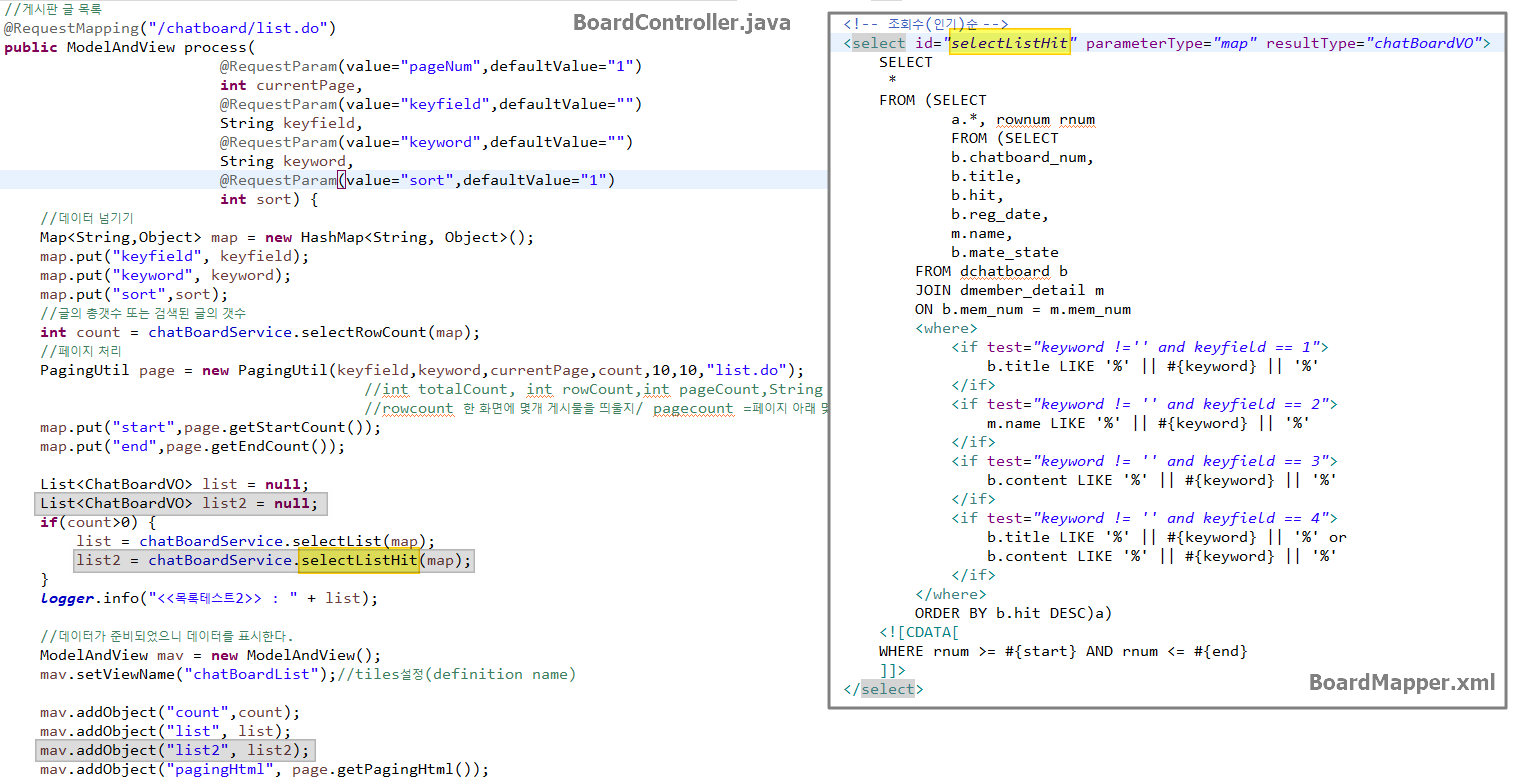This screenshot has height=783, width=1519.
Task: Click the 'ORDER BY b.hit DESC)a)' line
Action: (1013, 613)
